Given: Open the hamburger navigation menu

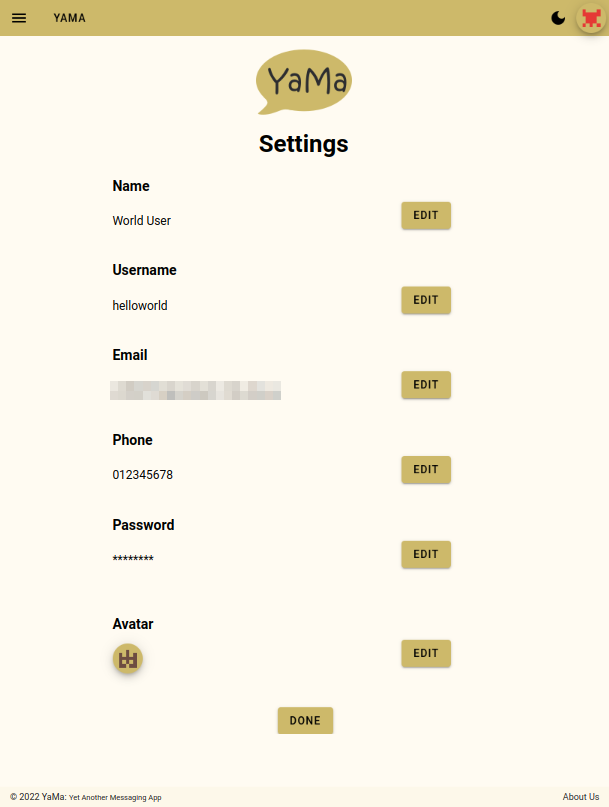Looking at the screenshot, I should [19, 18].
